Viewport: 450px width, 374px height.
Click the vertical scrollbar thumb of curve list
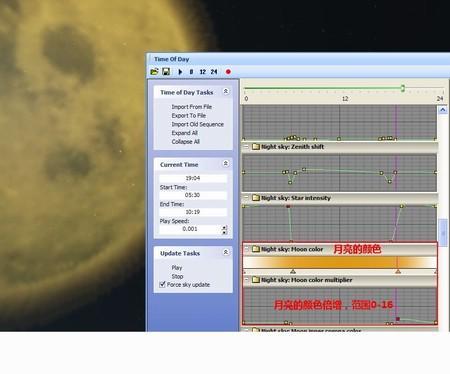[x=443, y=233]
